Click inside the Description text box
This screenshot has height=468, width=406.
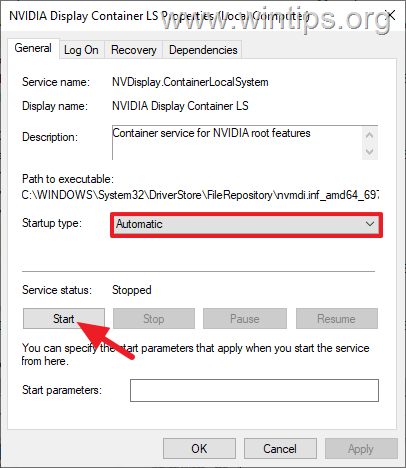coord(237,143)
